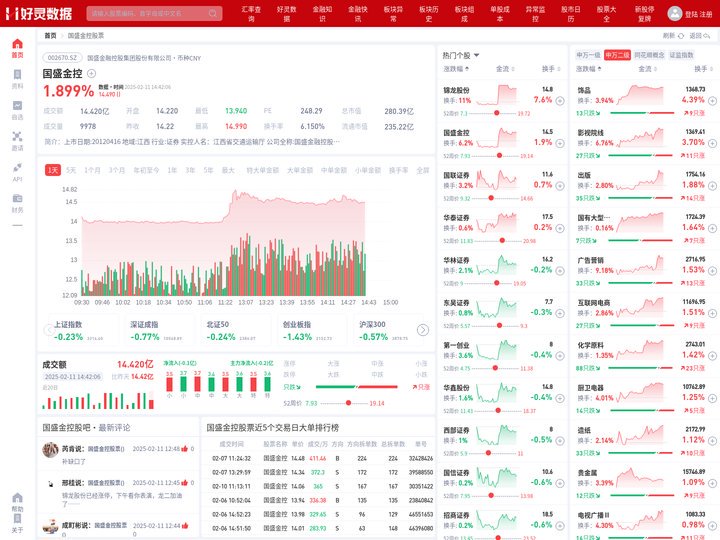Select the 最大 chart range

pos(228,170)
